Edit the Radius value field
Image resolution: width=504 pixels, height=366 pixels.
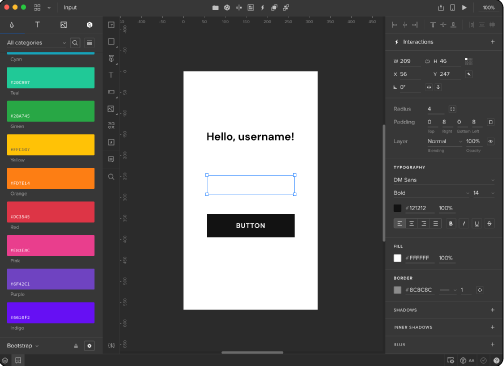(x=436, y=109)
